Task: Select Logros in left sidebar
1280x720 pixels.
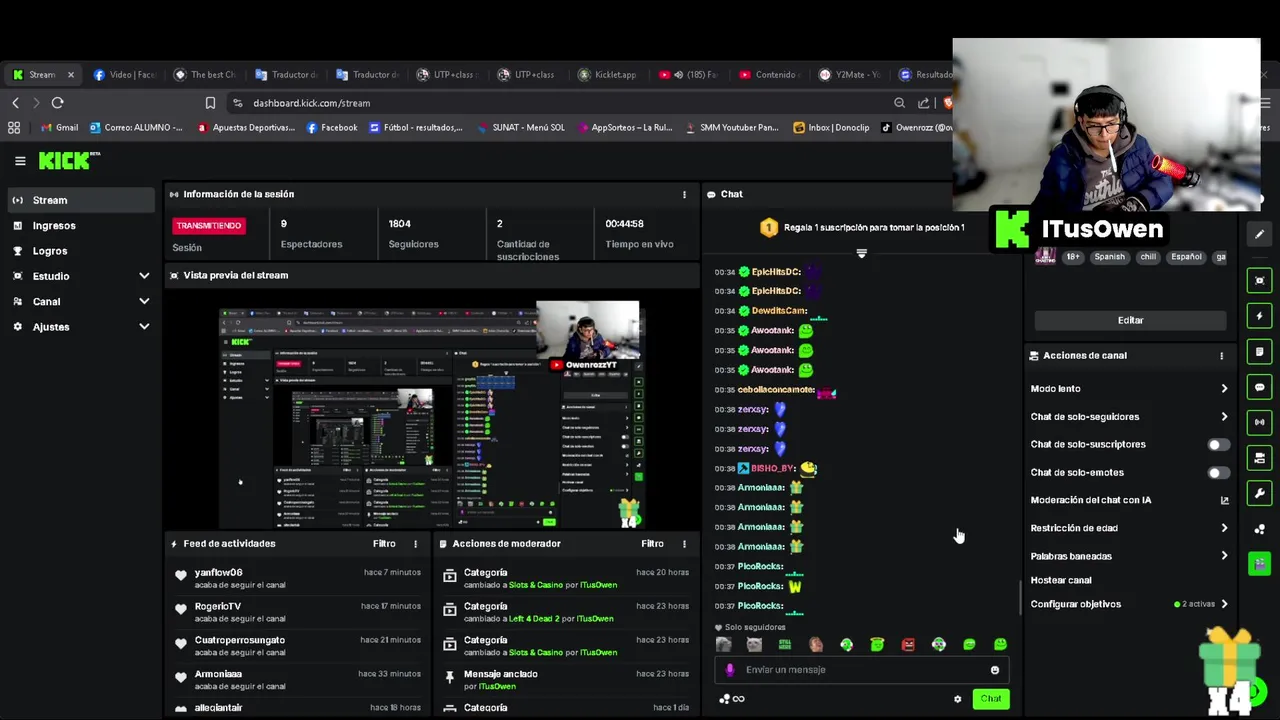Action: pyautogui.click(x=80, y=251)
